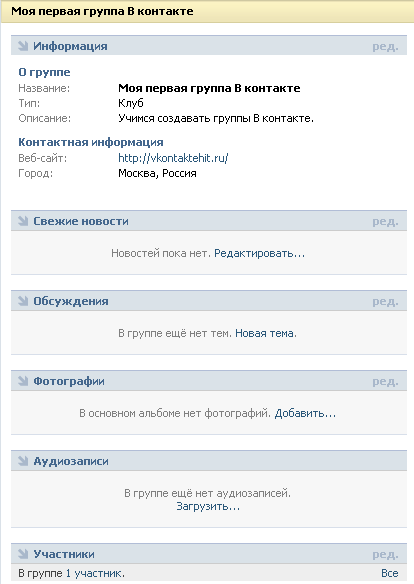414x584 pixels.
Task: Click ред. in the Обсуждения header
Action: [x=385, y=301]
